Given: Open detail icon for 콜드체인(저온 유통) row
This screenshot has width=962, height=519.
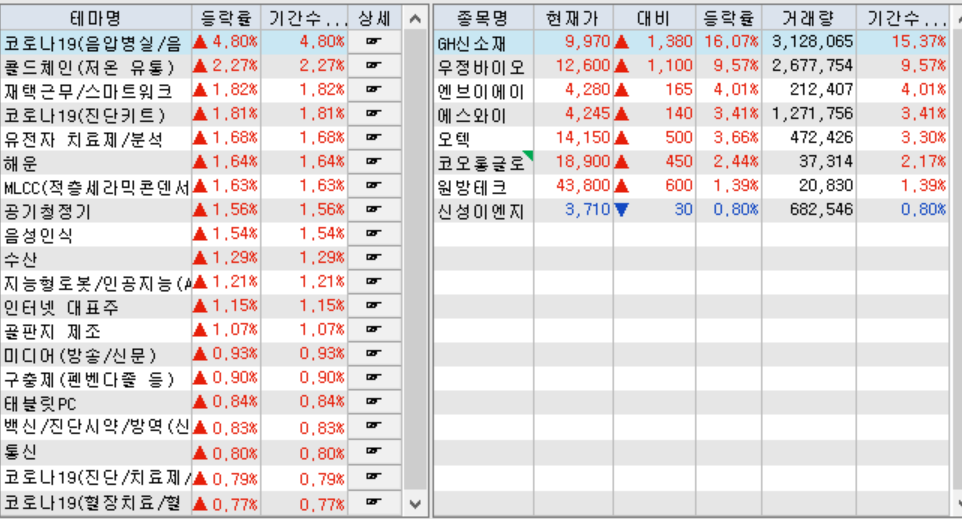Looking at the screenshot, I should pos(374,66).
